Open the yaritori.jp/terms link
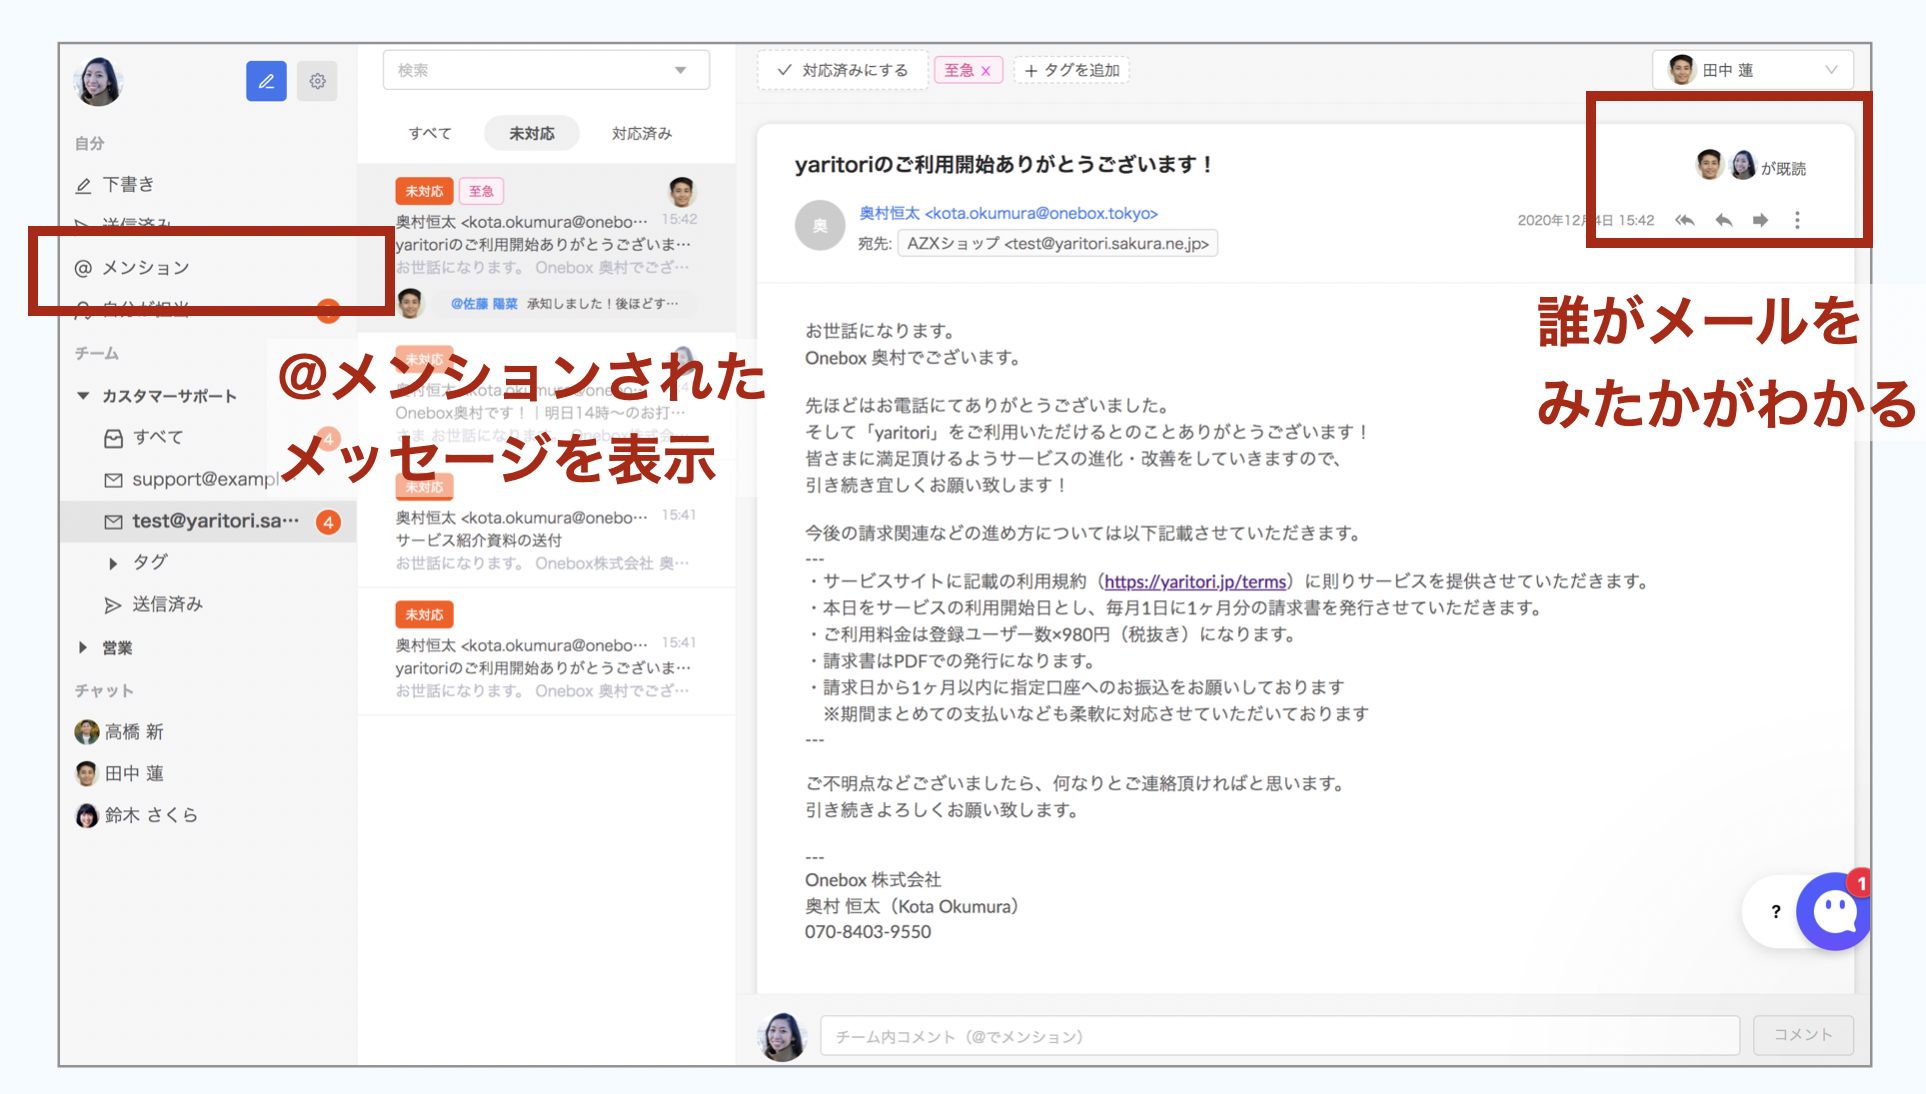This screenshot has height=1094, width=1926. (1195, 581)
